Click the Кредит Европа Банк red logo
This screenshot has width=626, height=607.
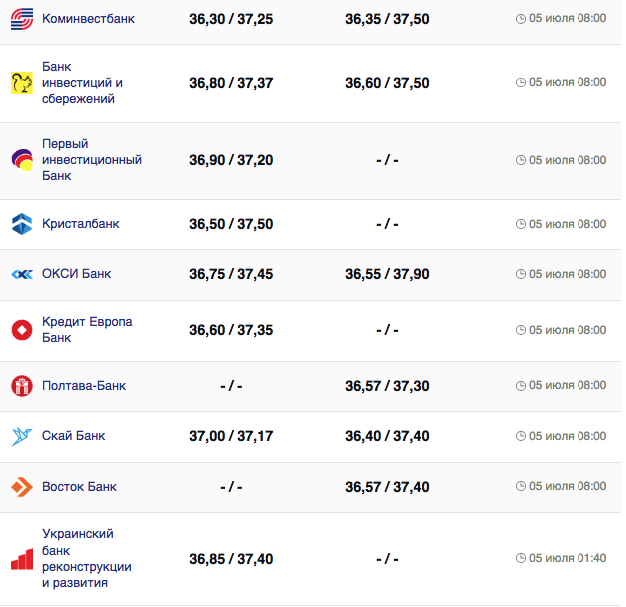[22, 330]
